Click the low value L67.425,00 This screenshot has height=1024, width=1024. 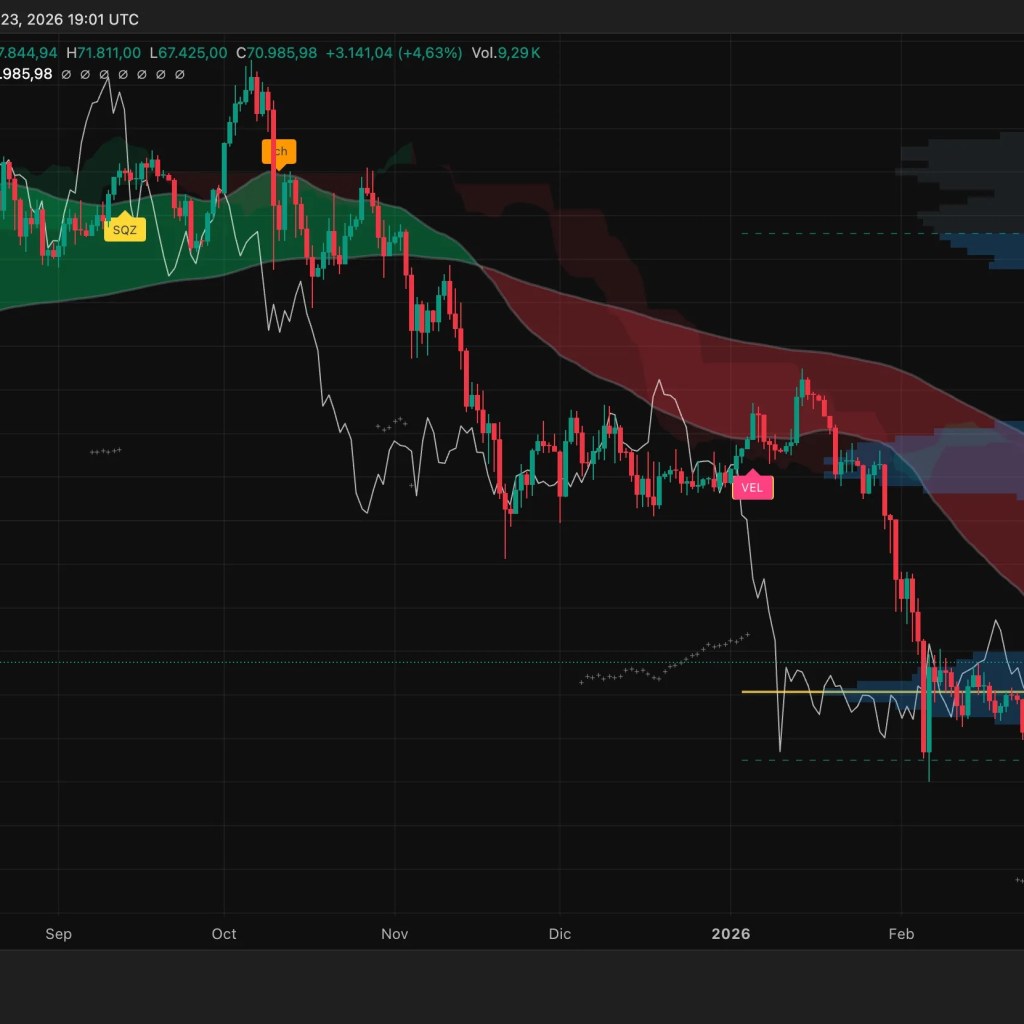188,53
